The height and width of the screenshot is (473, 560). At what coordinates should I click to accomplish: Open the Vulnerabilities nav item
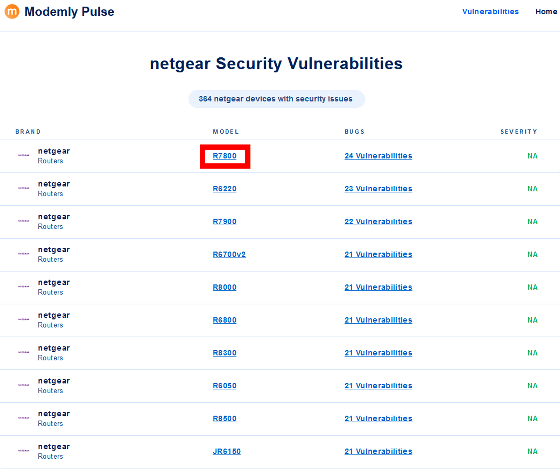(490, 11)
